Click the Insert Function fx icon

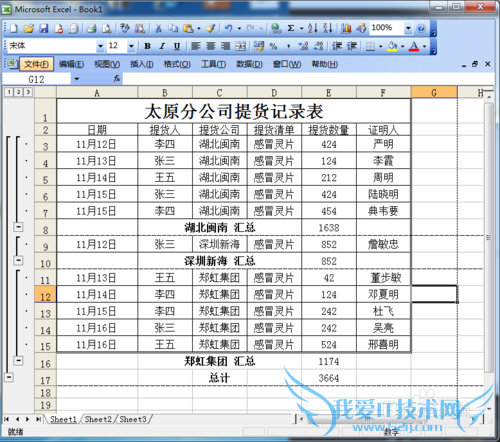pos(117,79)
